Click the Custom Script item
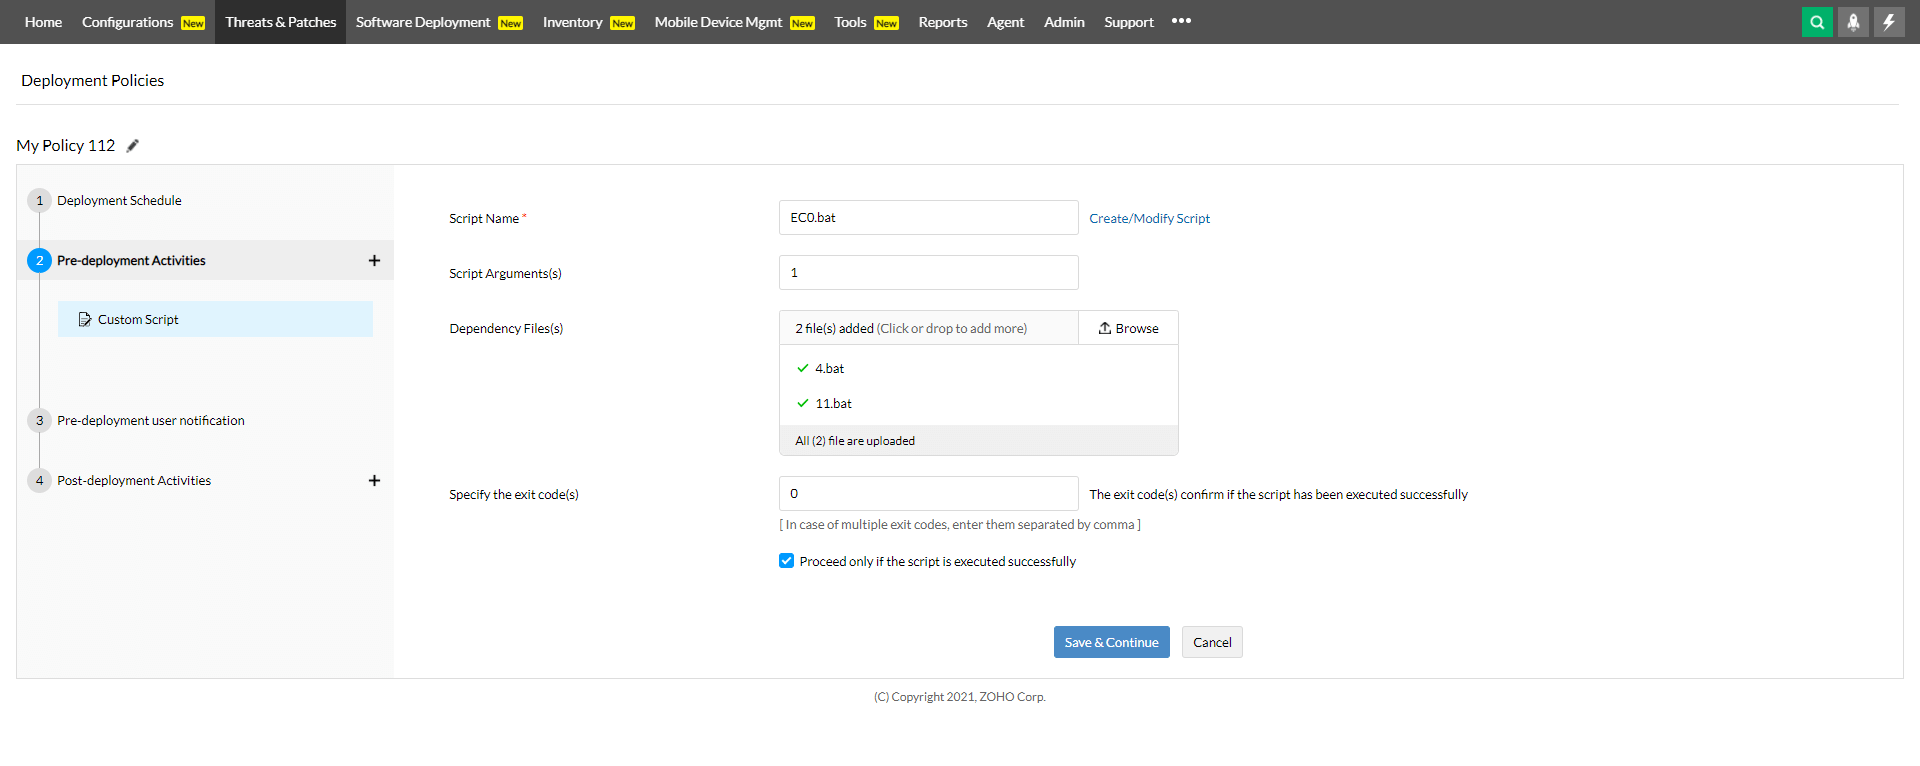This screenshot has width=1920, height=766. click(138, 320)
